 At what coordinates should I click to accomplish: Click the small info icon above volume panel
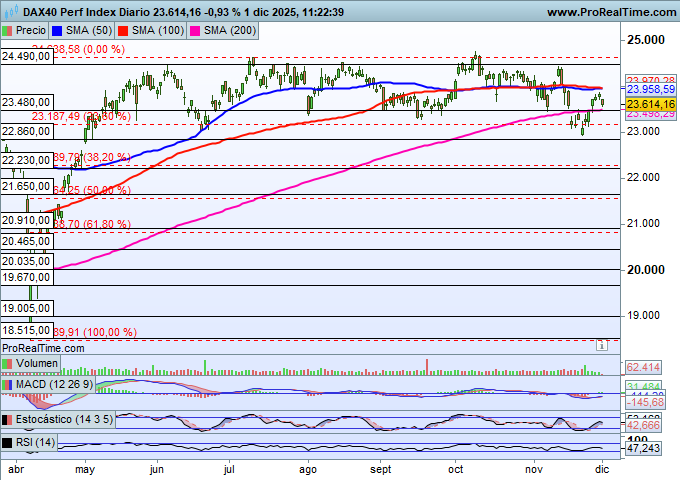coord(601,346)
